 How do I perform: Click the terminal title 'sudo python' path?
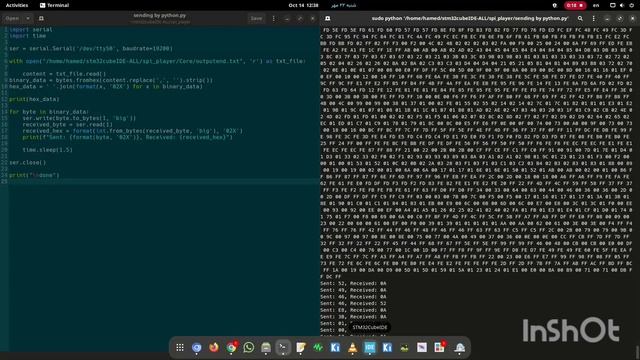tap(470, 18)
